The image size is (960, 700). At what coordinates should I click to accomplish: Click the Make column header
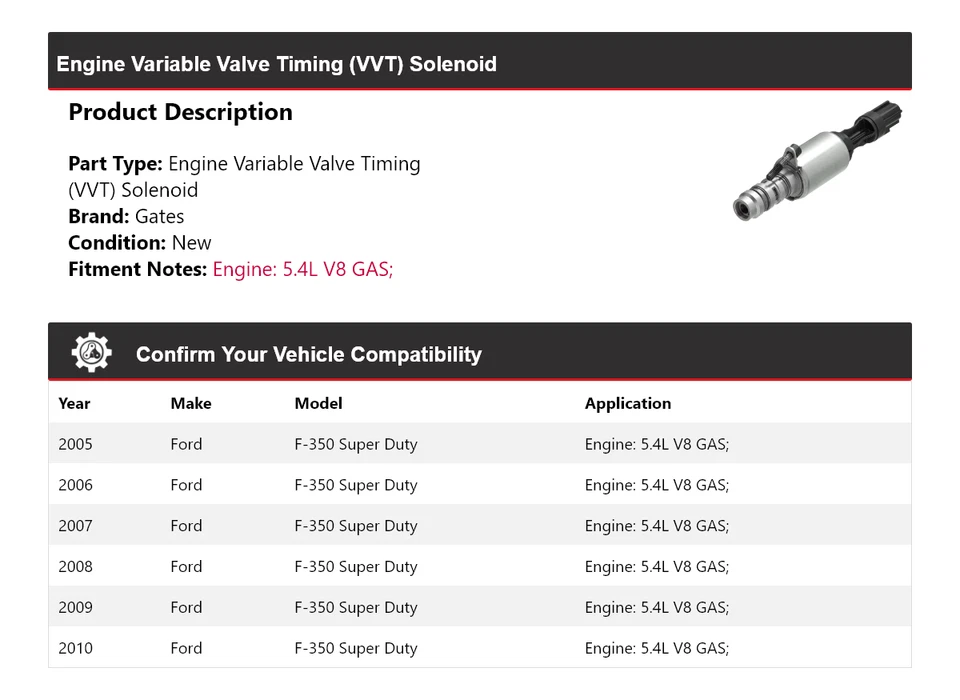(191, 403)
